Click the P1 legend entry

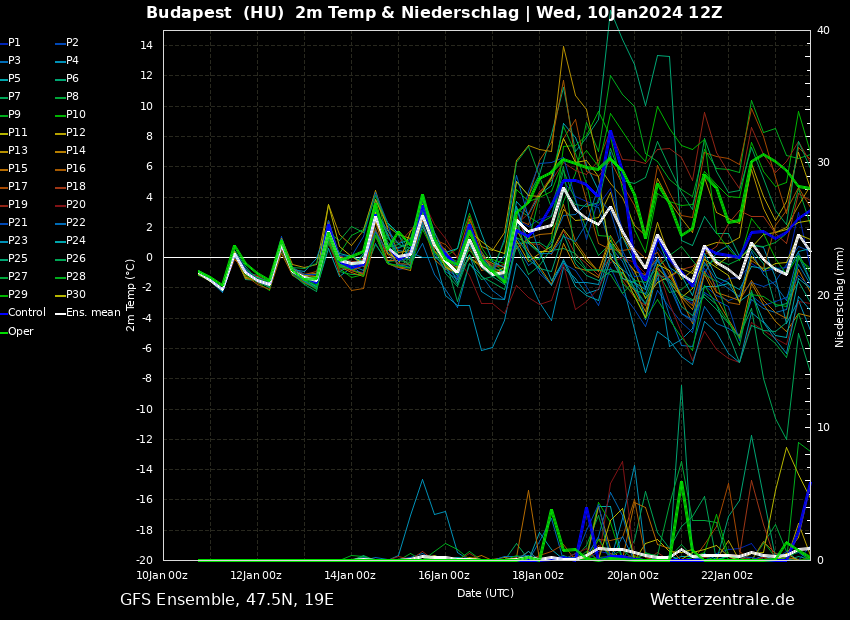pyautogui.click(x=14, y=43)
